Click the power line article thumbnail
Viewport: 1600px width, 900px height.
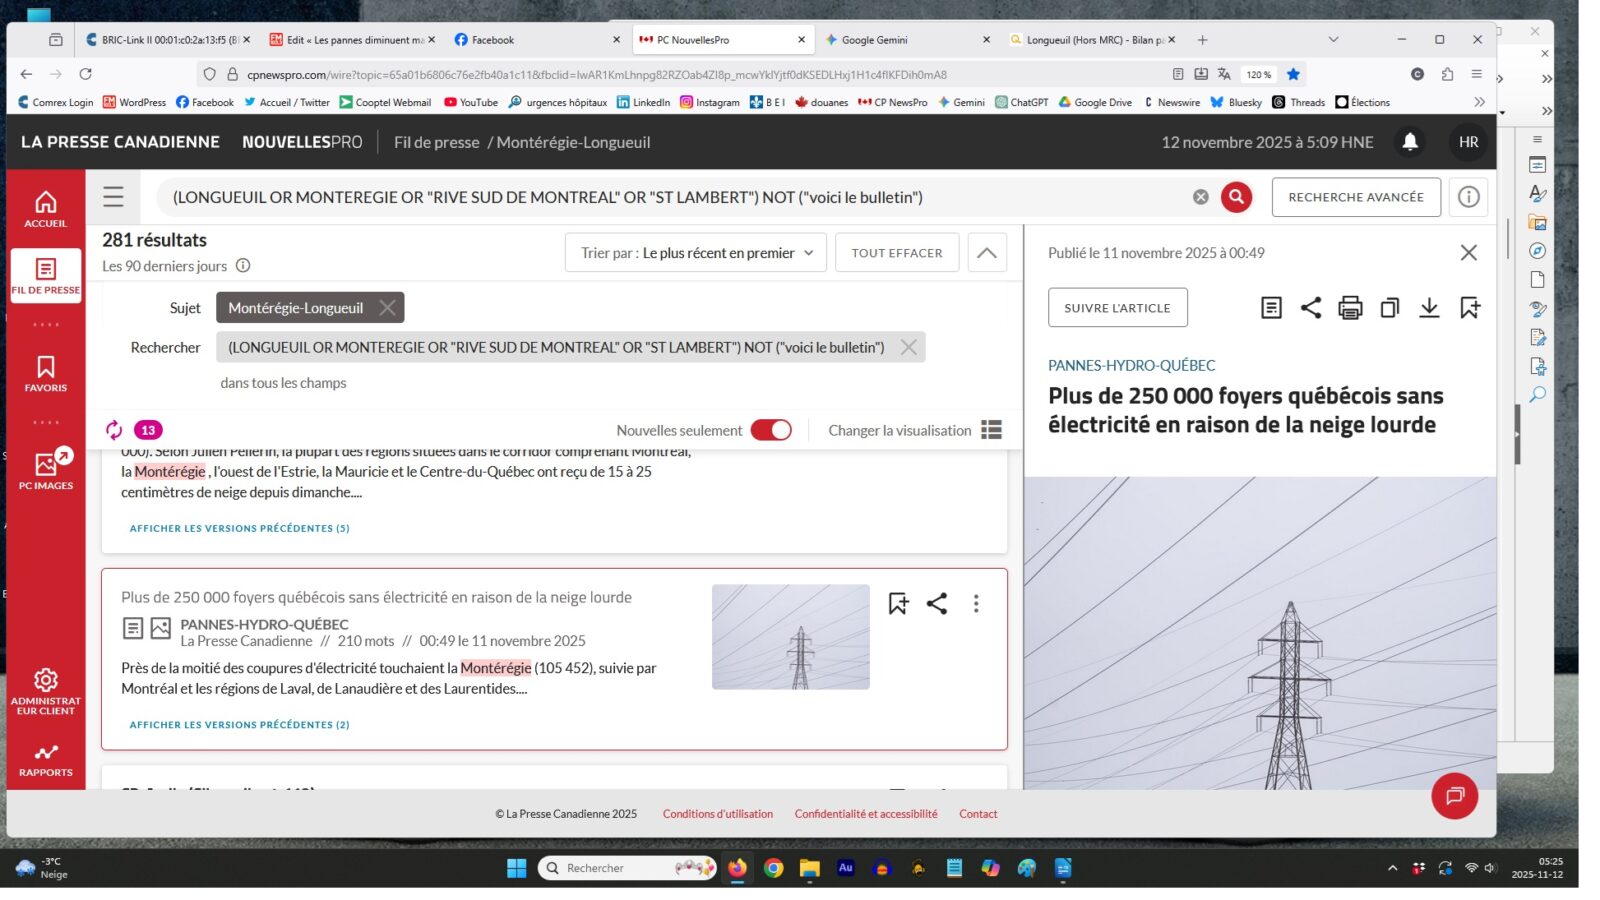pyautogui.click(x=790, y=637)
